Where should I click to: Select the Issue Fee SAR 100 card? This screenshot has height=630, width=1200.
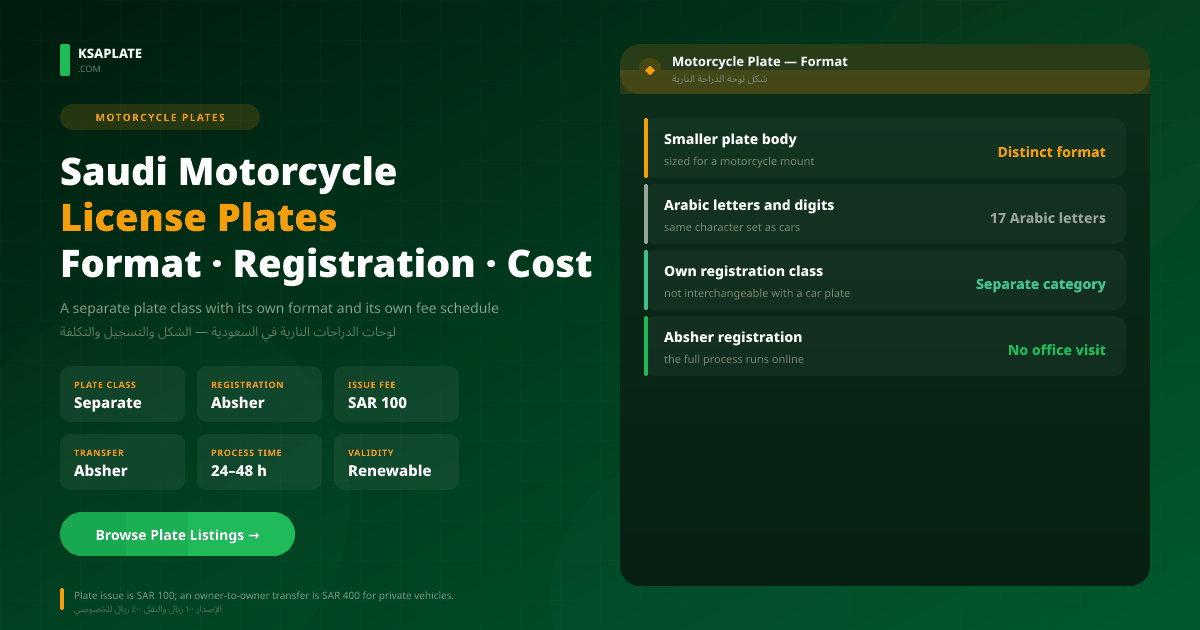point(396,394)
